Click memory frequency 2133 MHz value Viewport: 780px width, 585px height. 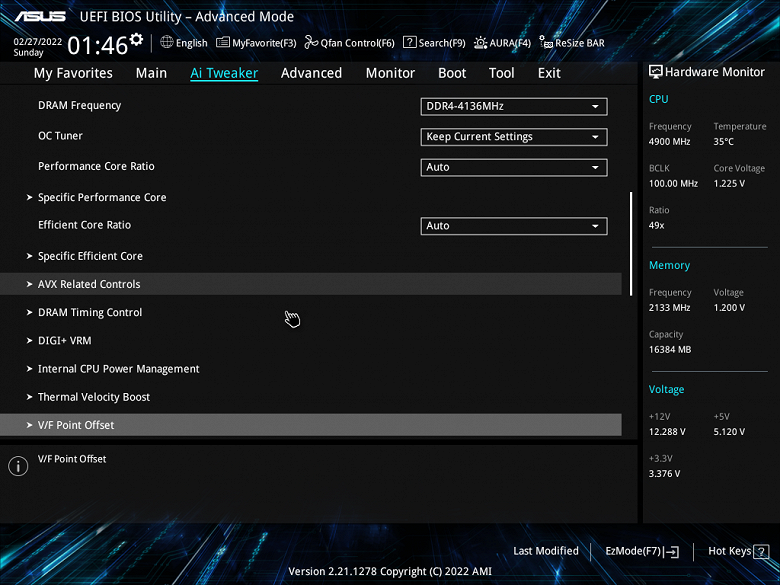point(669,308)
